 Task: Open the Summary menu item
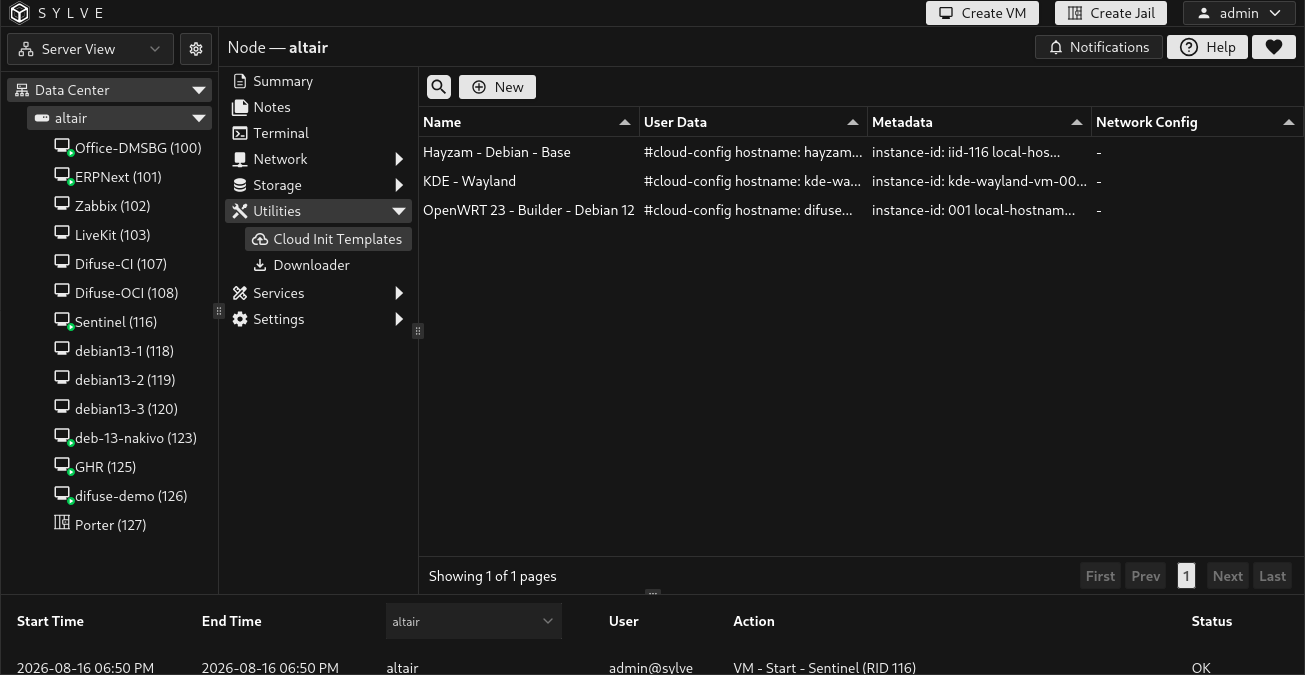click(x=319, y=81)
